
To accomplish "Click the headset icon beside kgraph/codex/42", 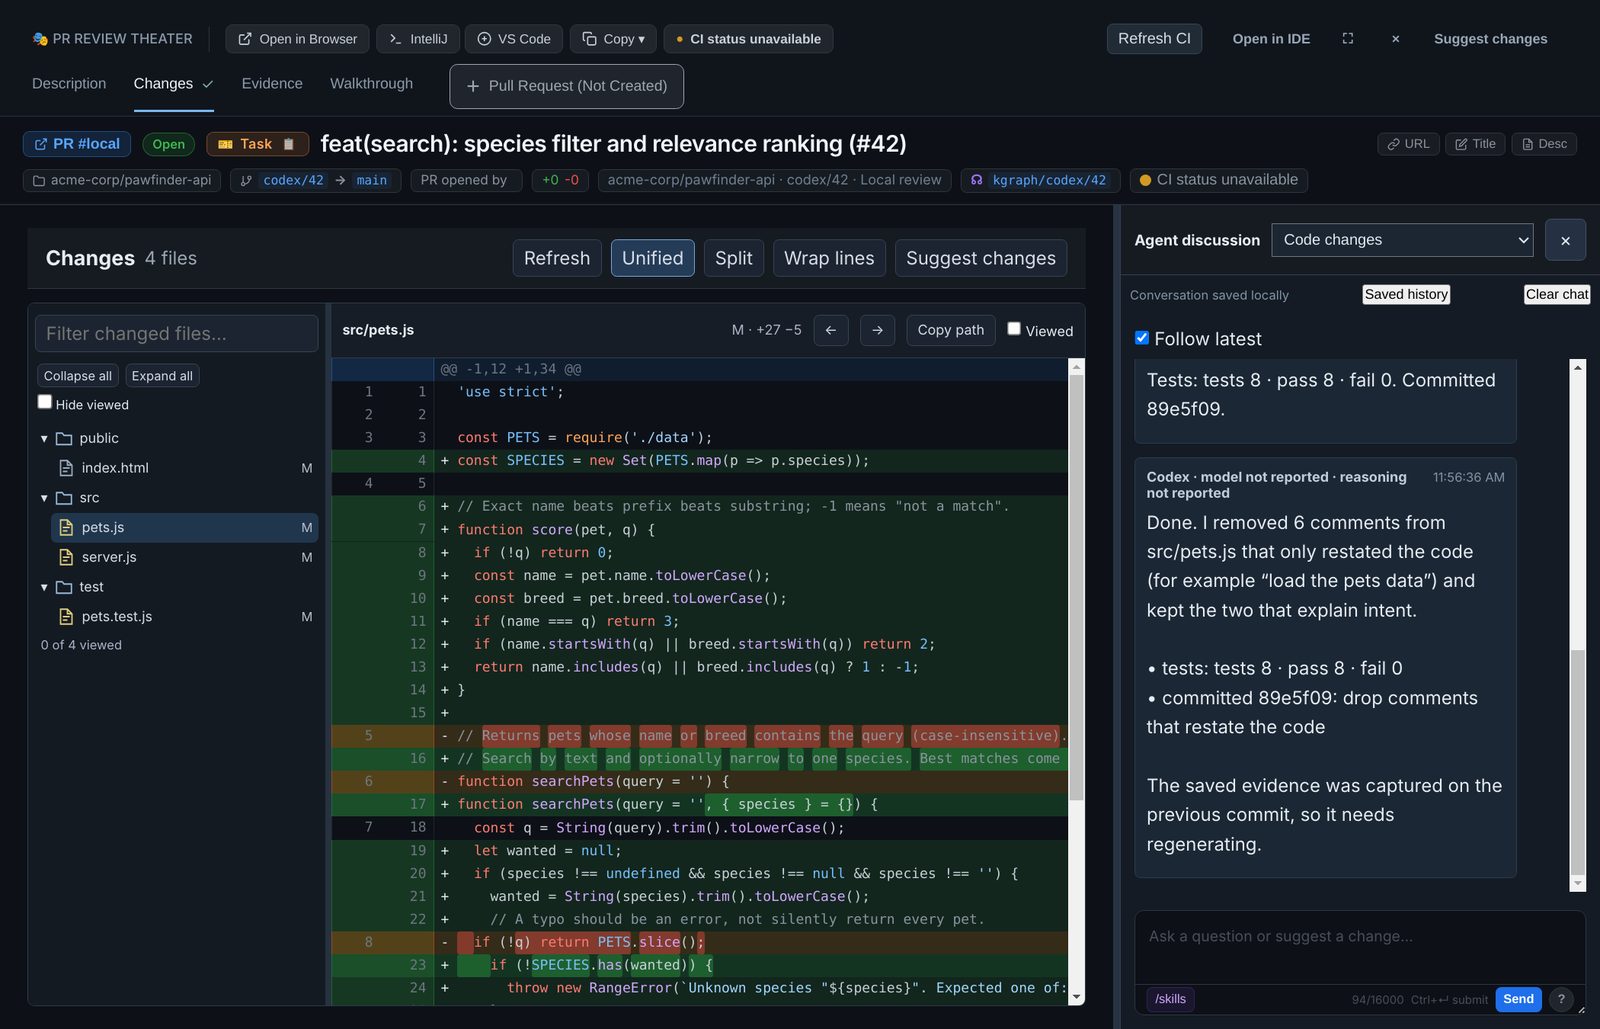I will pyautogui.click(x=977, y=180).
